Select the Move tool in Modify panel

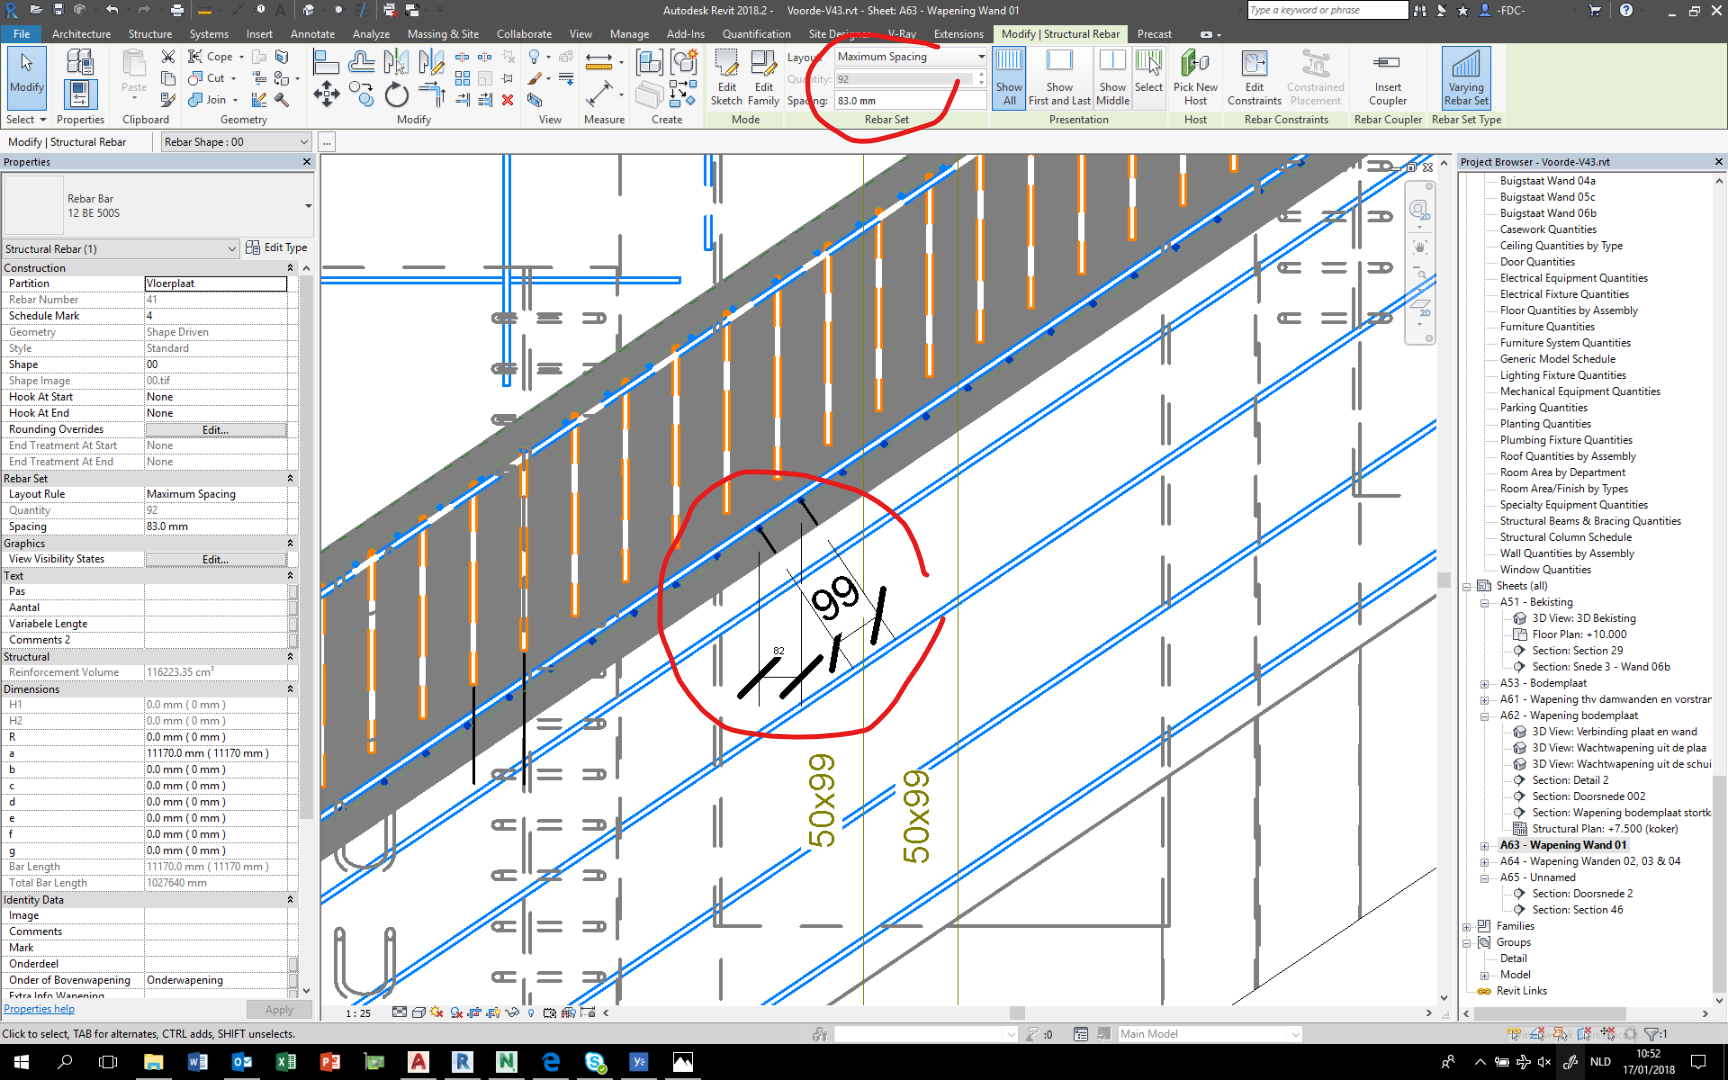(x=326, y=95)
